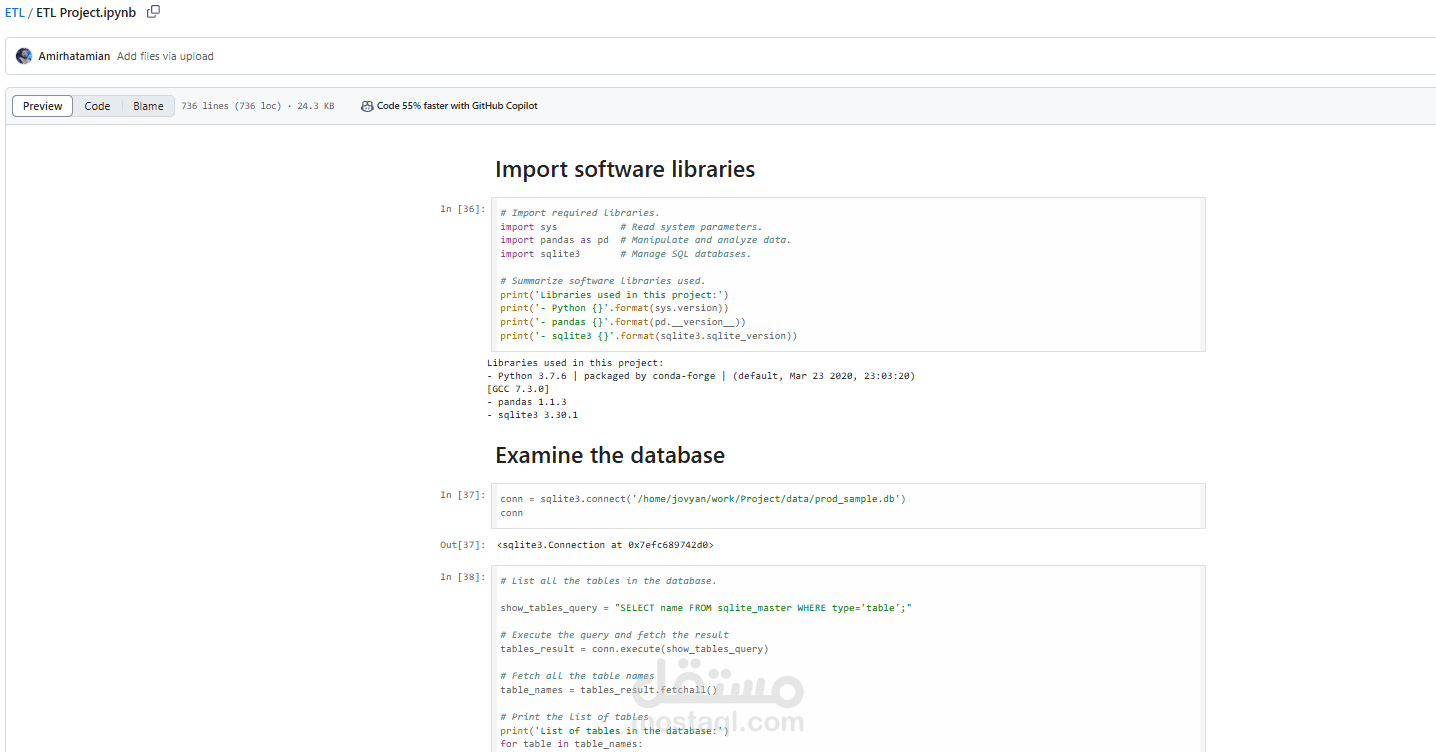Open the ETL breadcrumb folder link

coord(15,12)
